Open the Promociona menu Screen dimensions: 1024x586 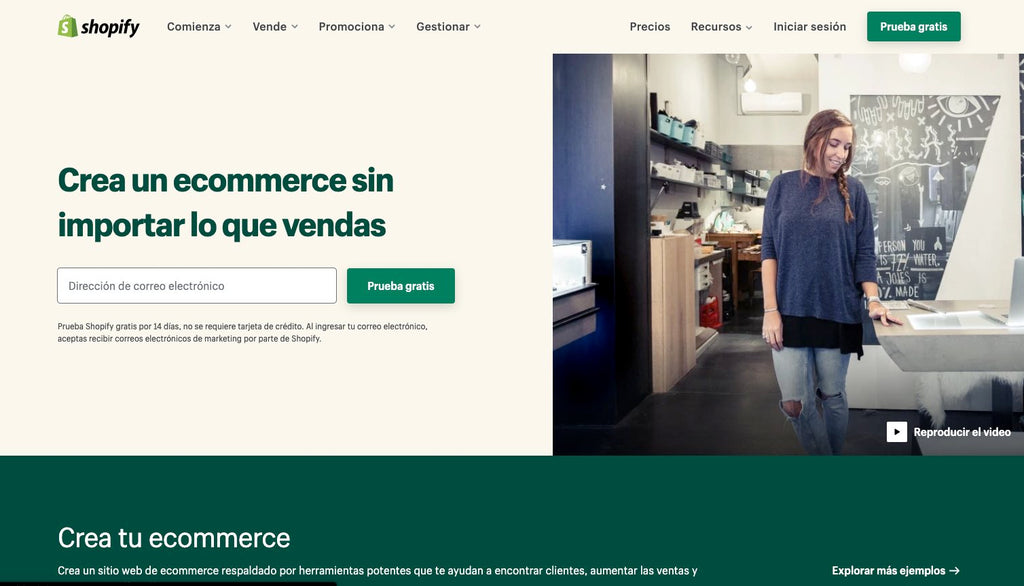click(x=351, y=27)
